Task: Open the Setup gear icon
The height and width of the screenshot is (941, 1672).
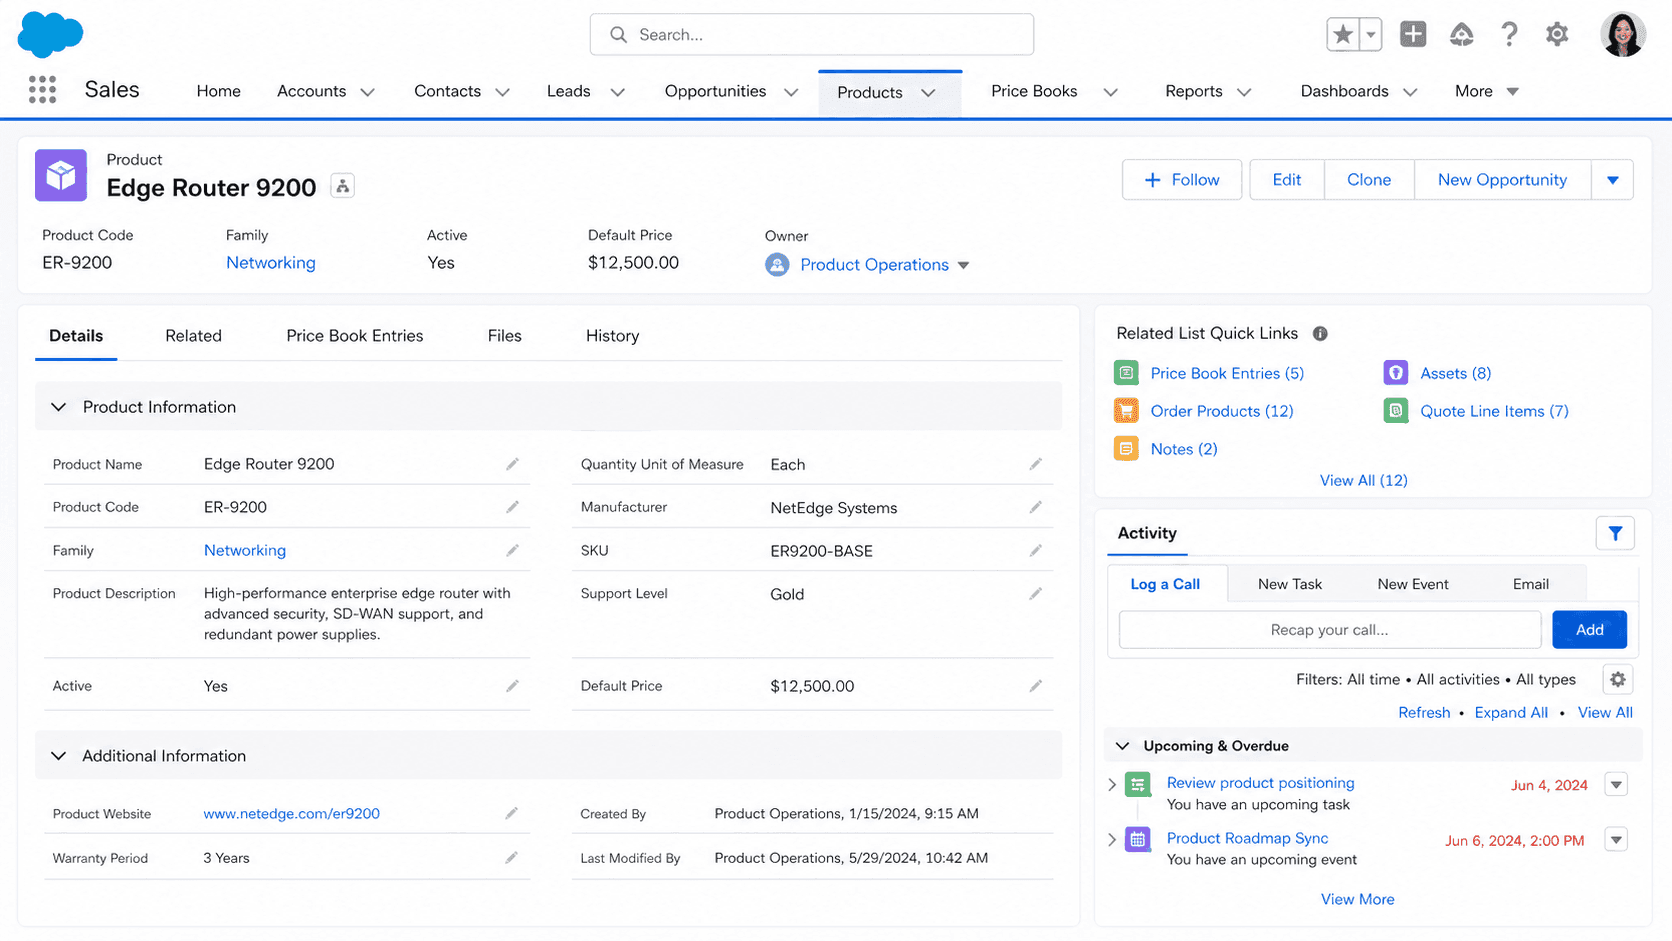Action: [x=1557, y=34]
